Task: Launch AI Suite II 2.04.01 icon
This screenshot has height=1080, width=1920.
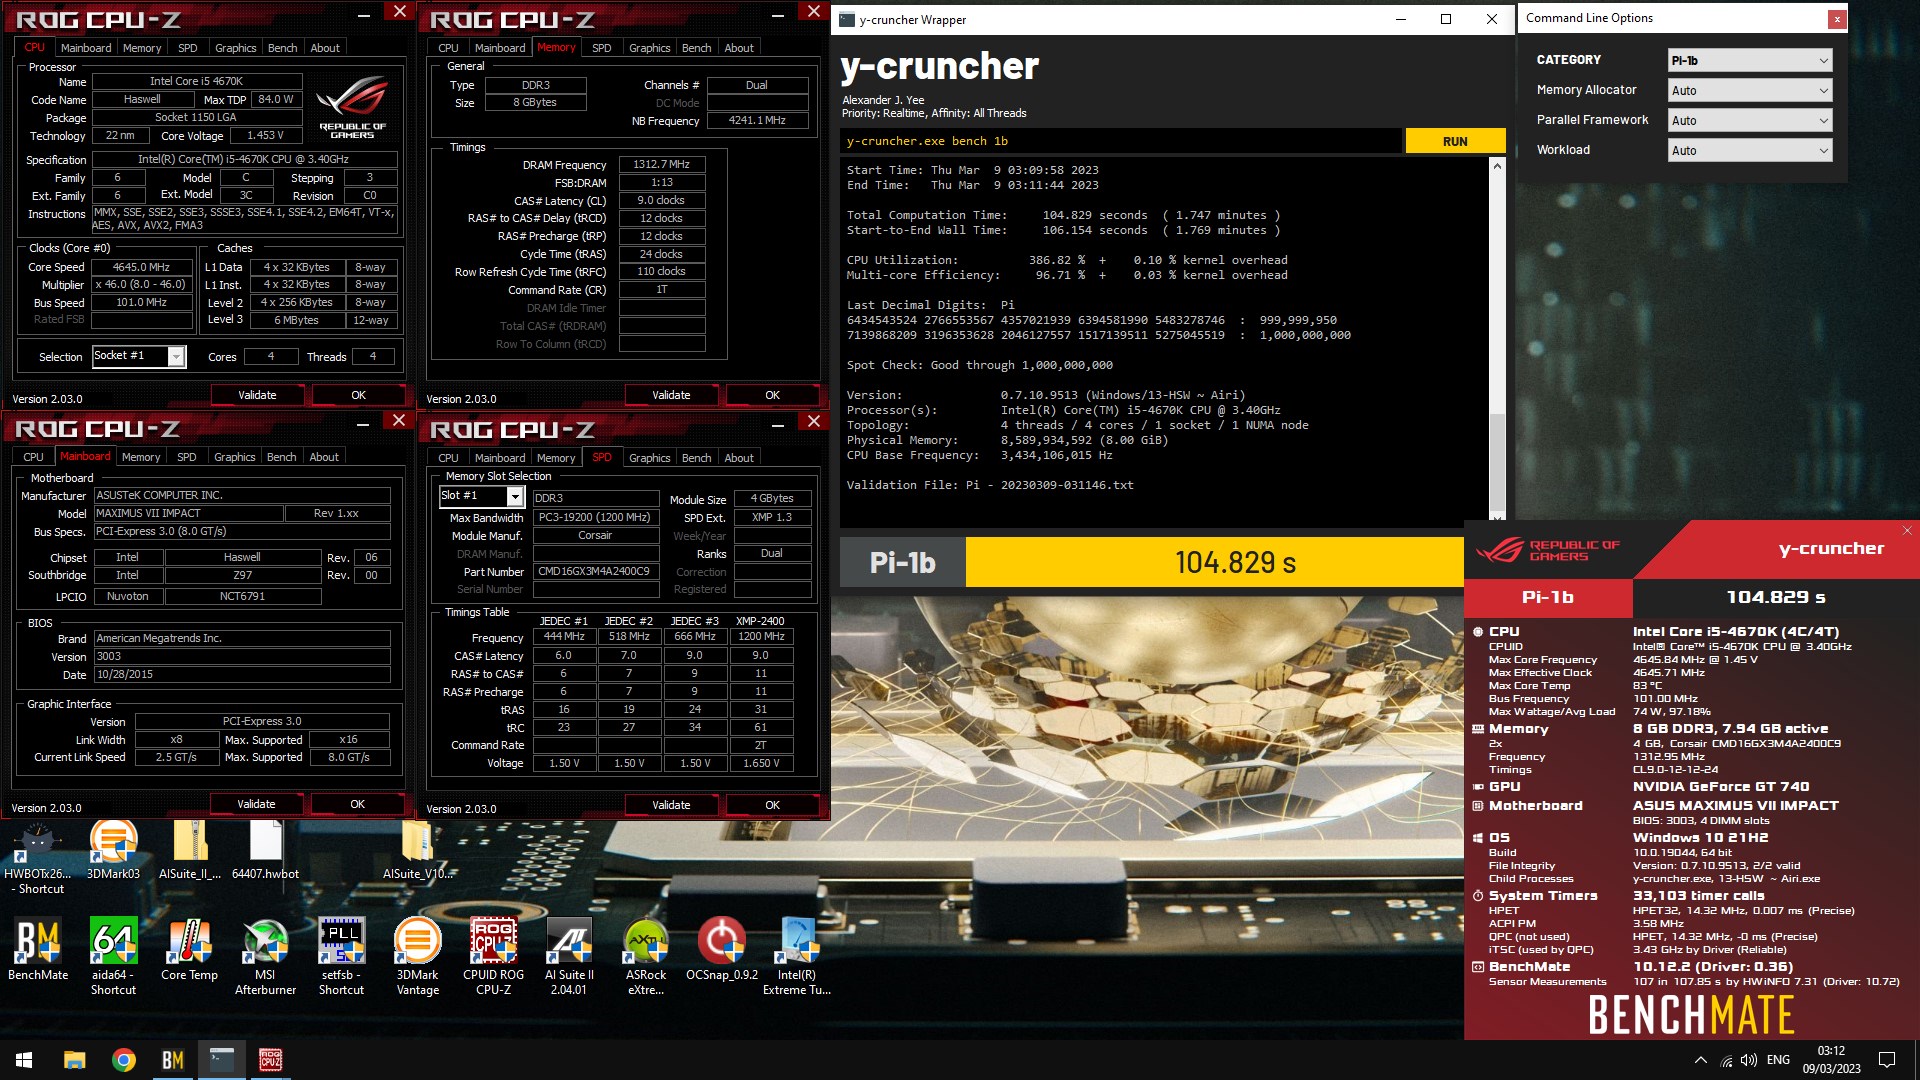Action: 569,957
